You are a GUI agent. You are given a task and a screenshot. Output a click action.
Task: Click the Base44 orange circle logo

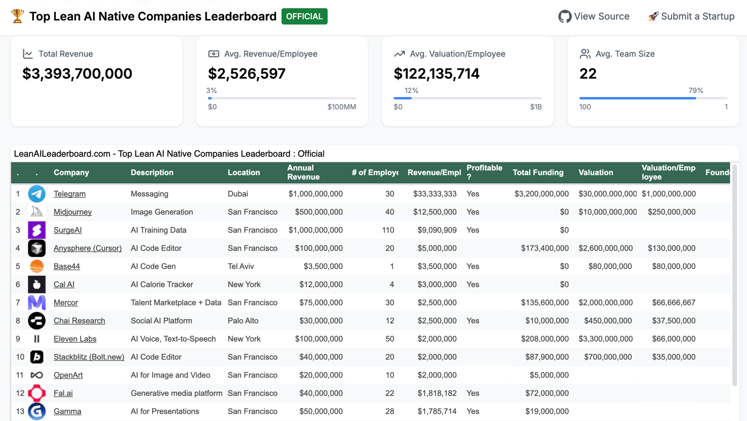37,266
